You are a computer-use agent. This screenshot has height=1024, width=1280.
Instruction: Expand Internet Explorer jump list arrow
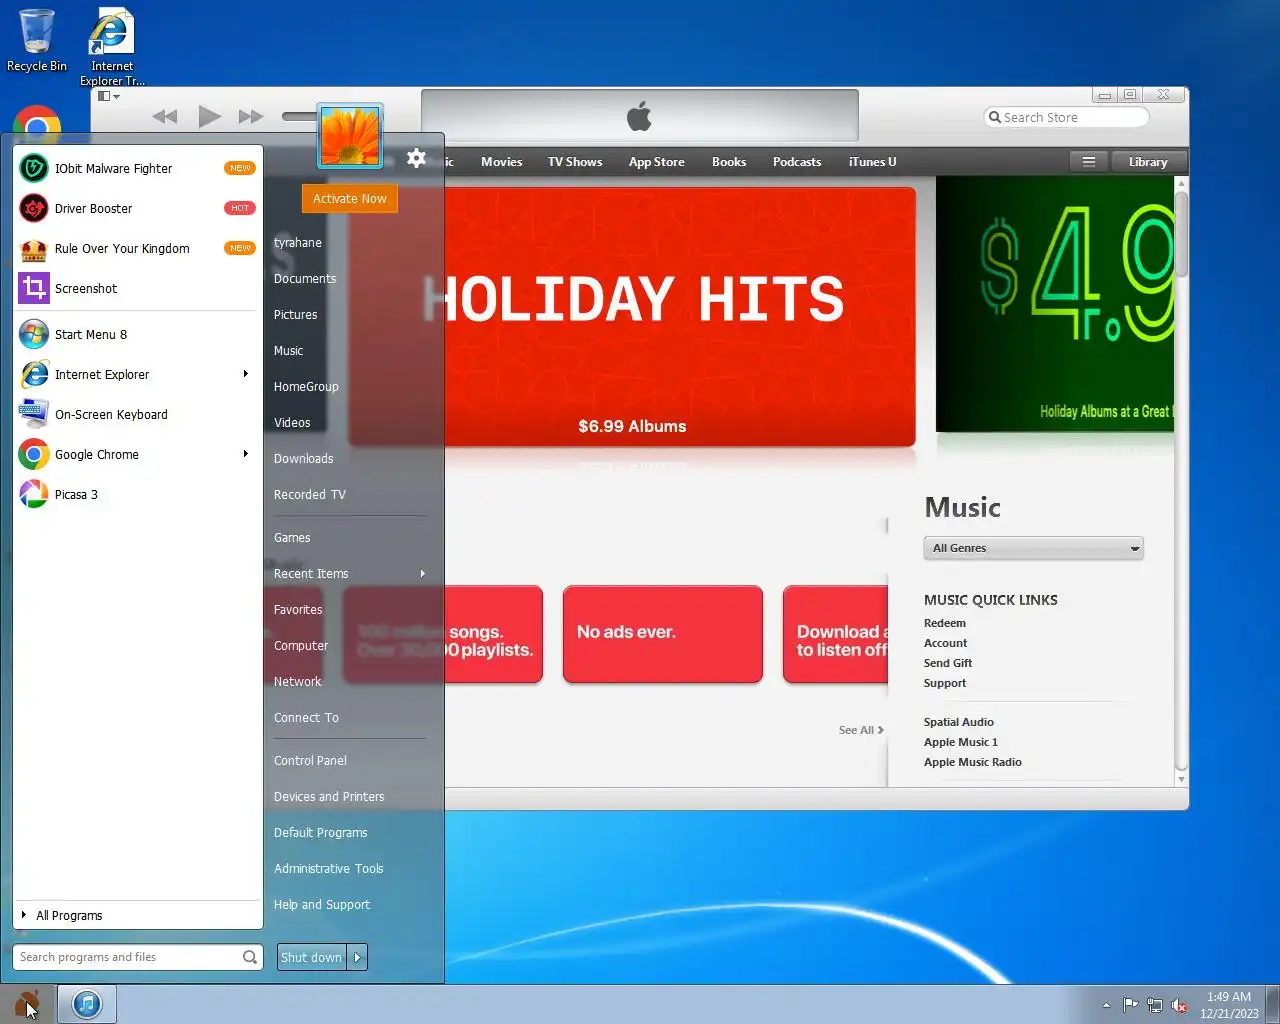tap(246, 374)
